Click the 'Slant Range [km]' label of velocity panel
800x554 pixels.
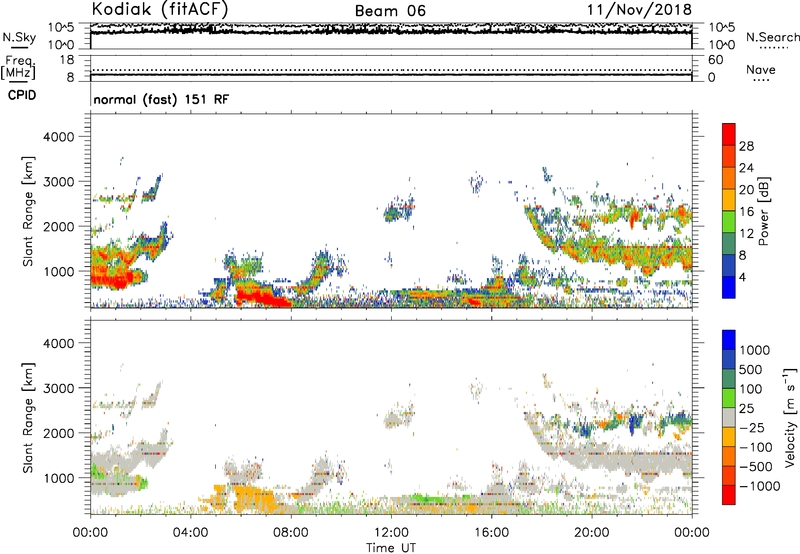28,417
